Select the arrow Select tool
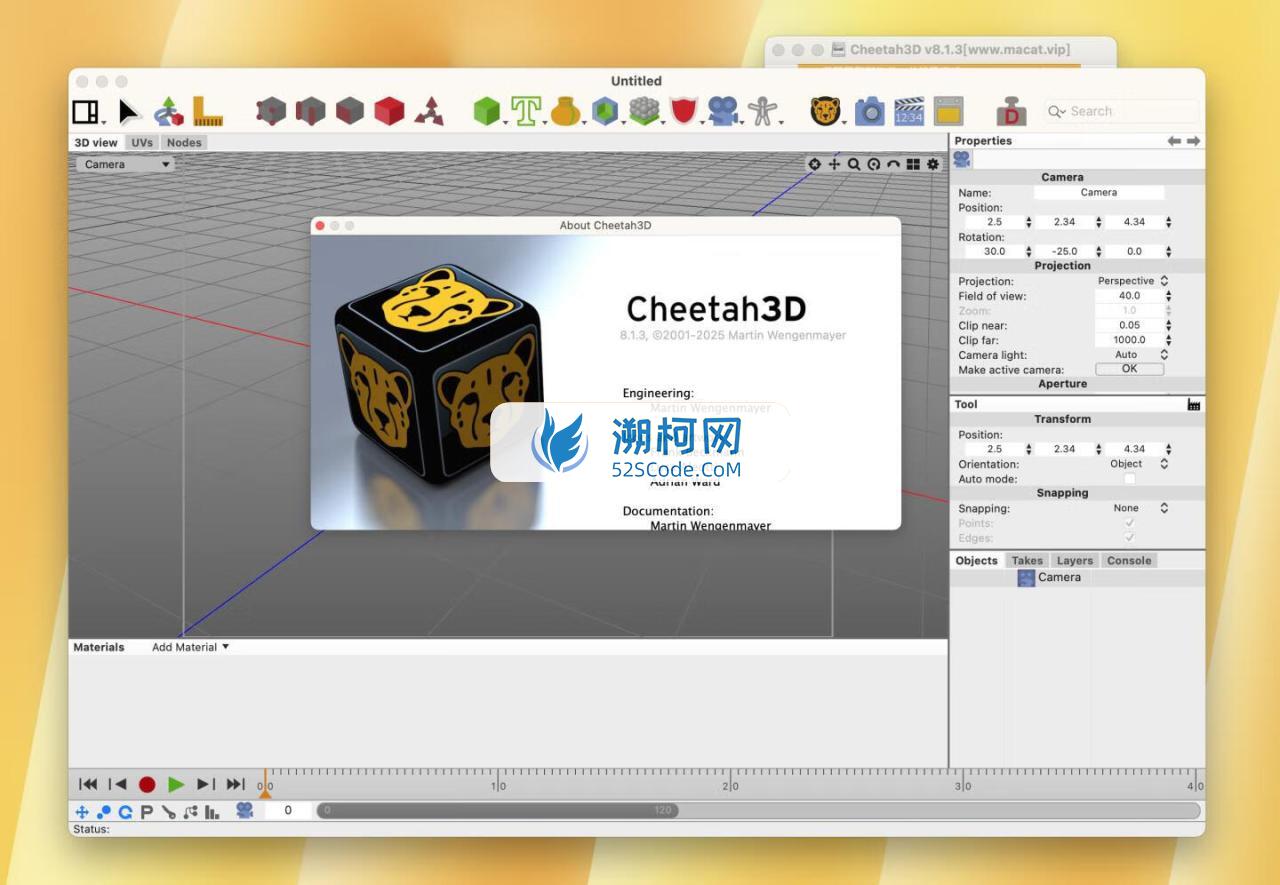This screenshot has height=885, width=1280. 129,111
